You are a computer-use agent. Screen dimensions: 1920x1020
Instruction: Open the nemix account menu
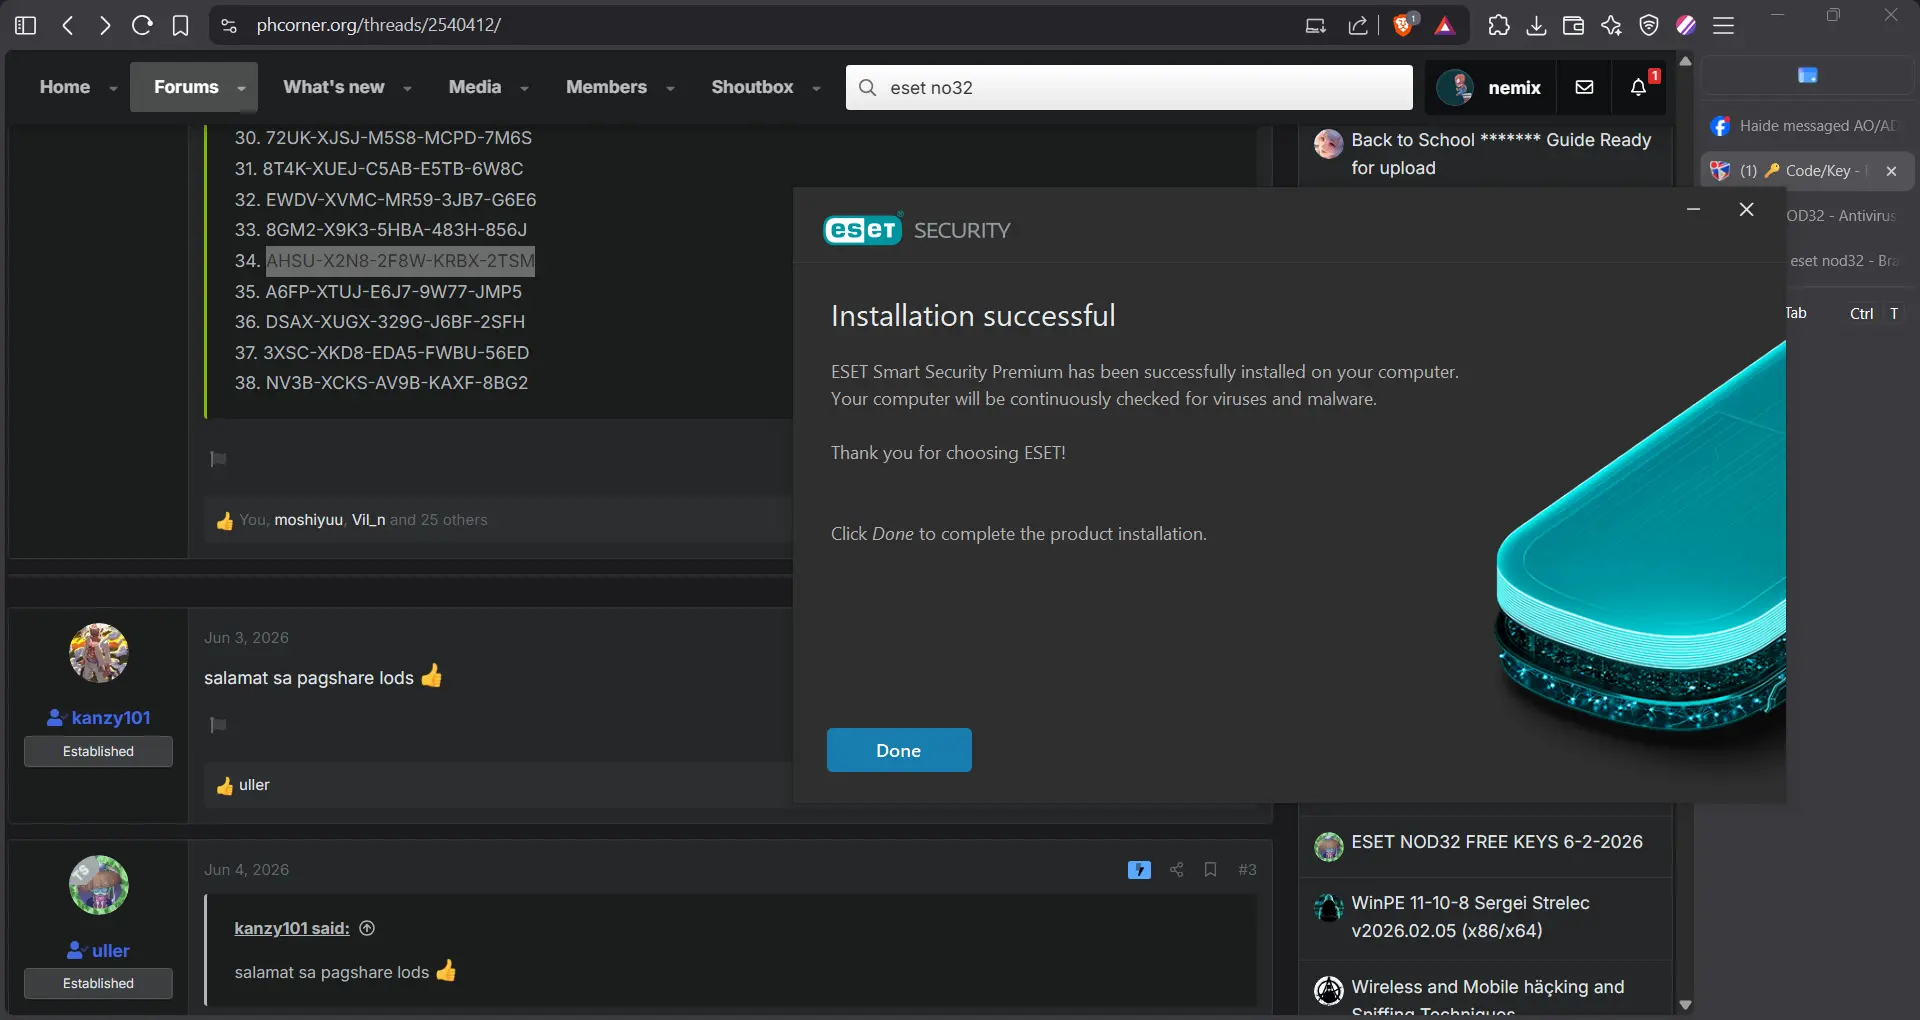pos(1490,87)
